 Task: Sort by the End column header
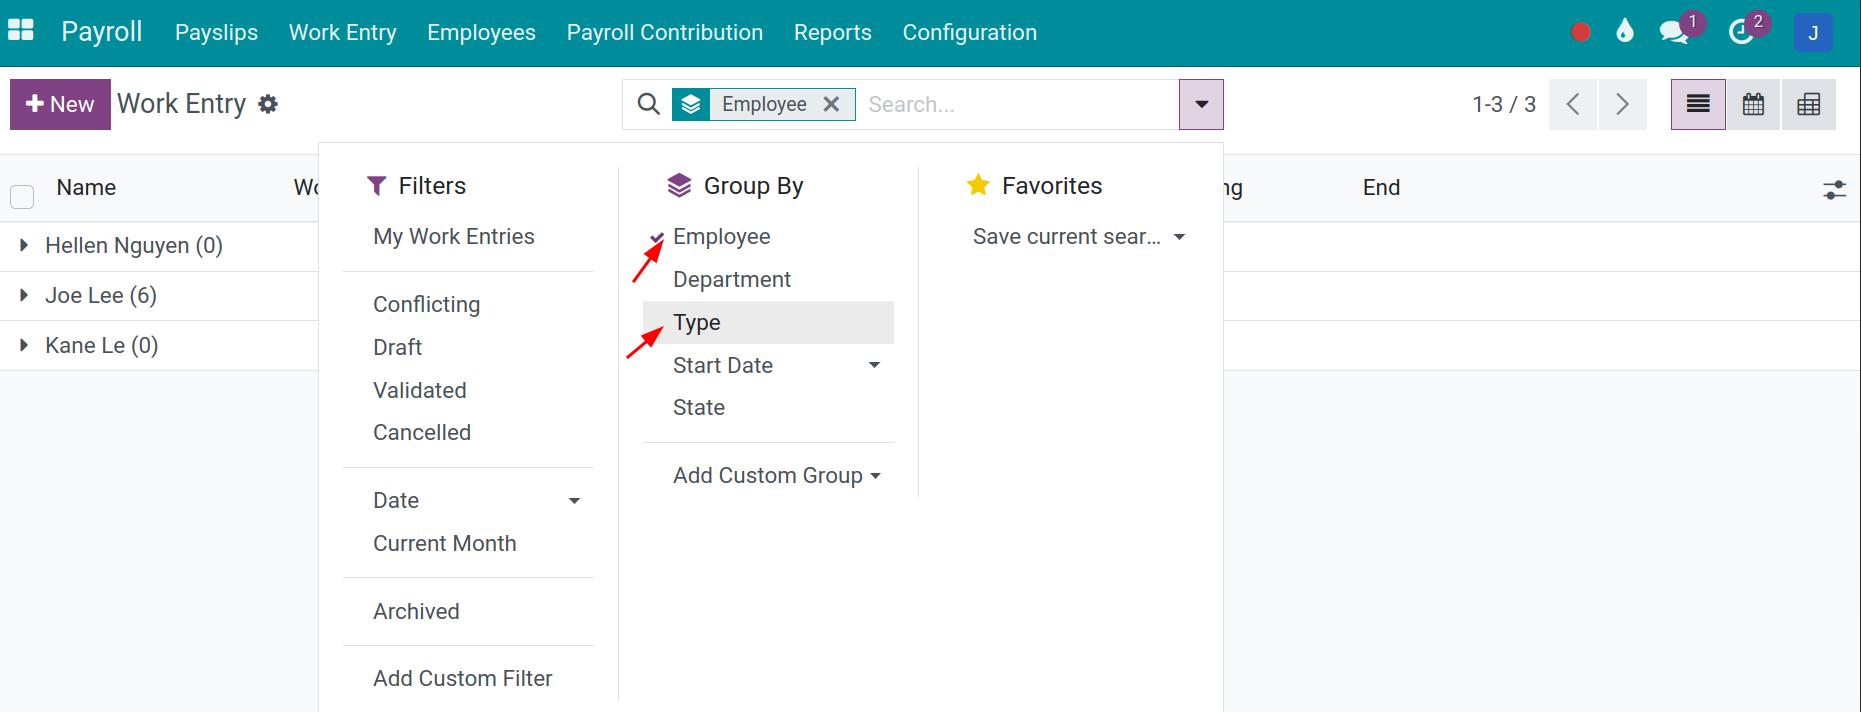pyautogui.click(x=1381, y=187)
